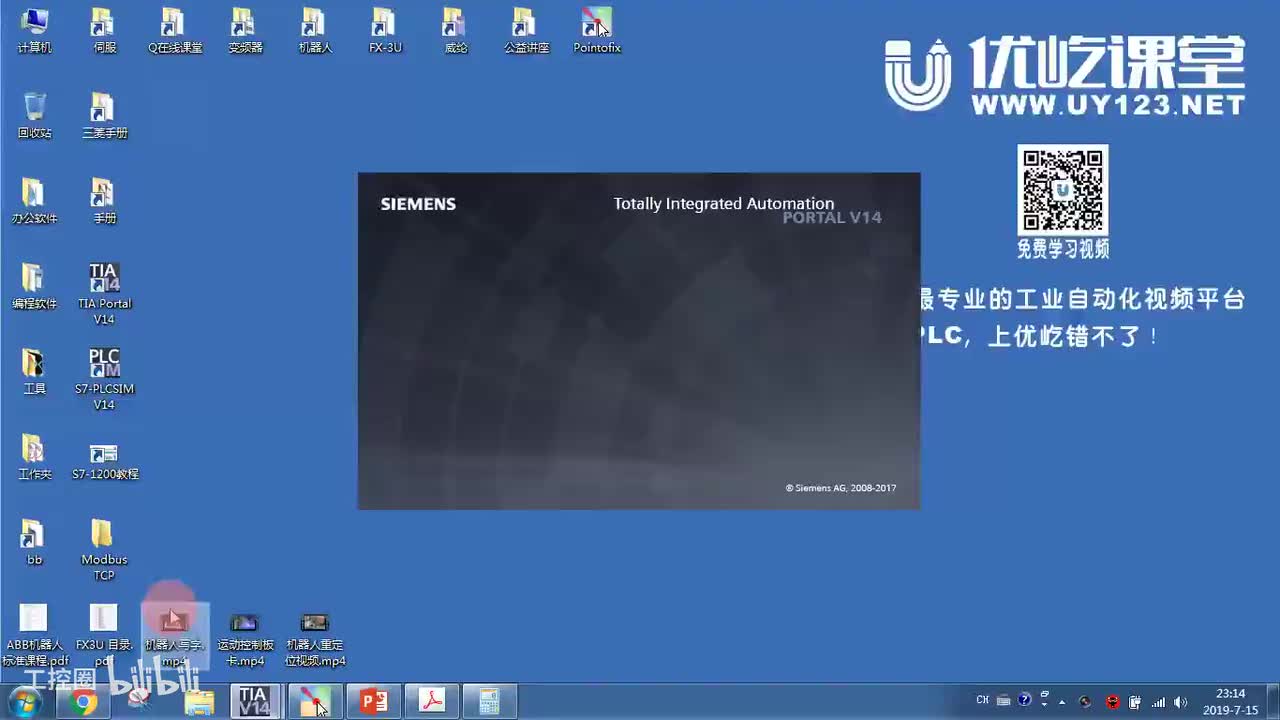1280x720 pixels.
Task: Open the FX3U 目录.pdf file
Action: (104, 634)
